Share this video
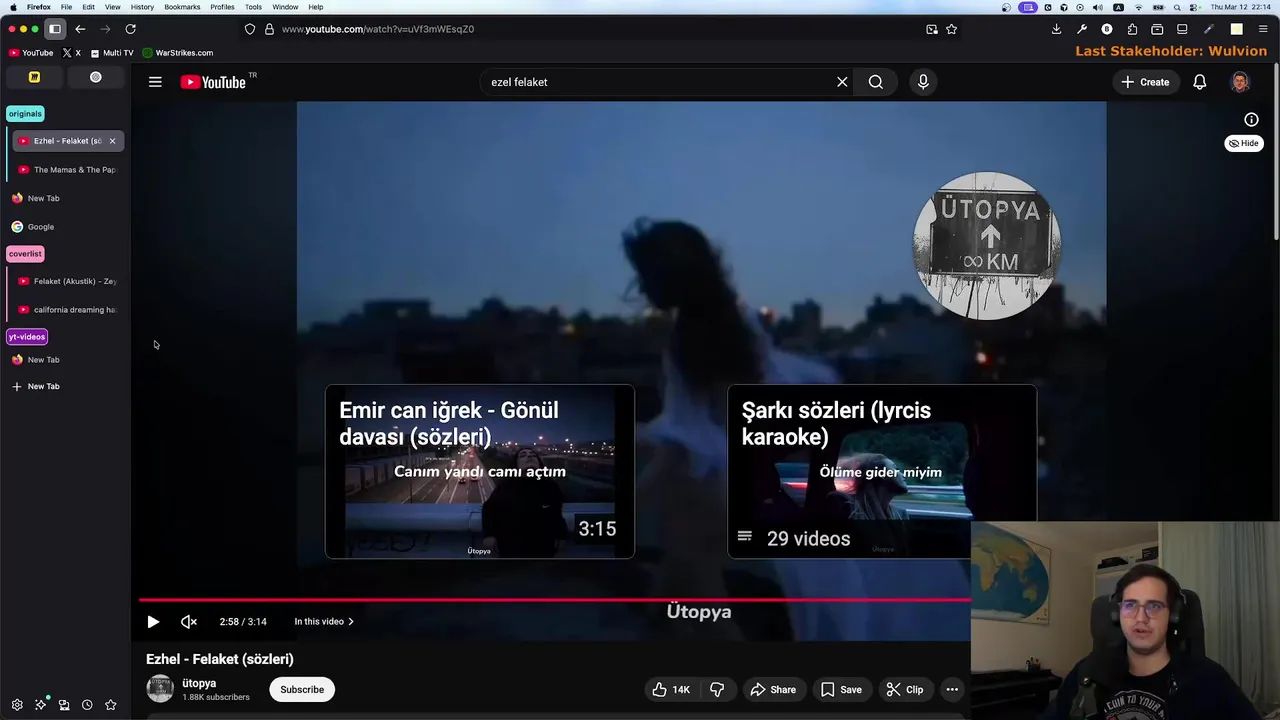1280x720 pixels. click(x=773, y=689)
